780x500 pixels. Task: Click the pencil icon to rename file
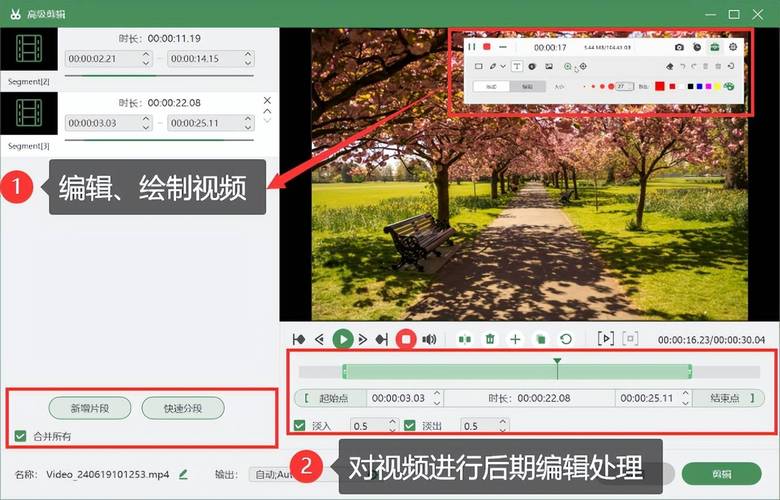tap(183, 474)
